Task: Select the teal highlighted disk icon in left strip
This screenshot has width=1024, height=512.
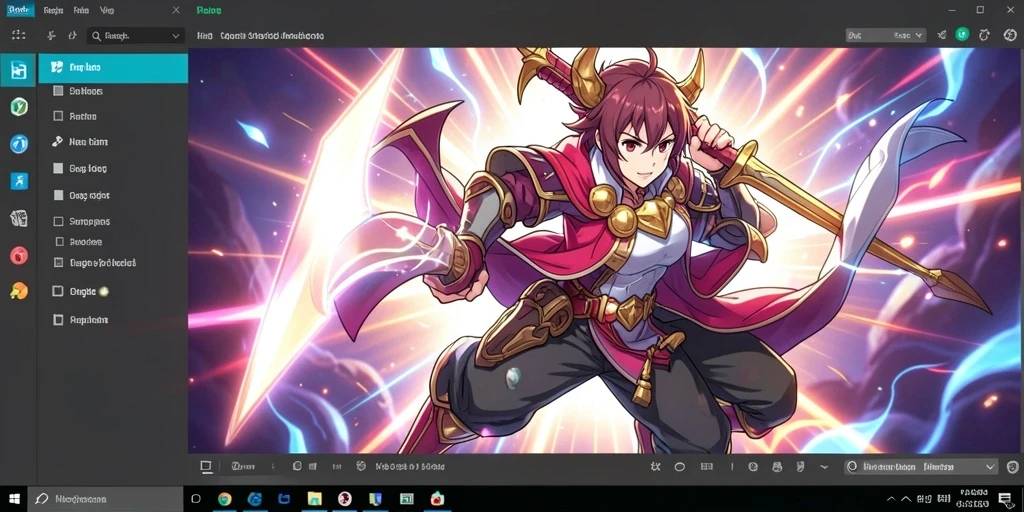Action: [x=18, y=70]
